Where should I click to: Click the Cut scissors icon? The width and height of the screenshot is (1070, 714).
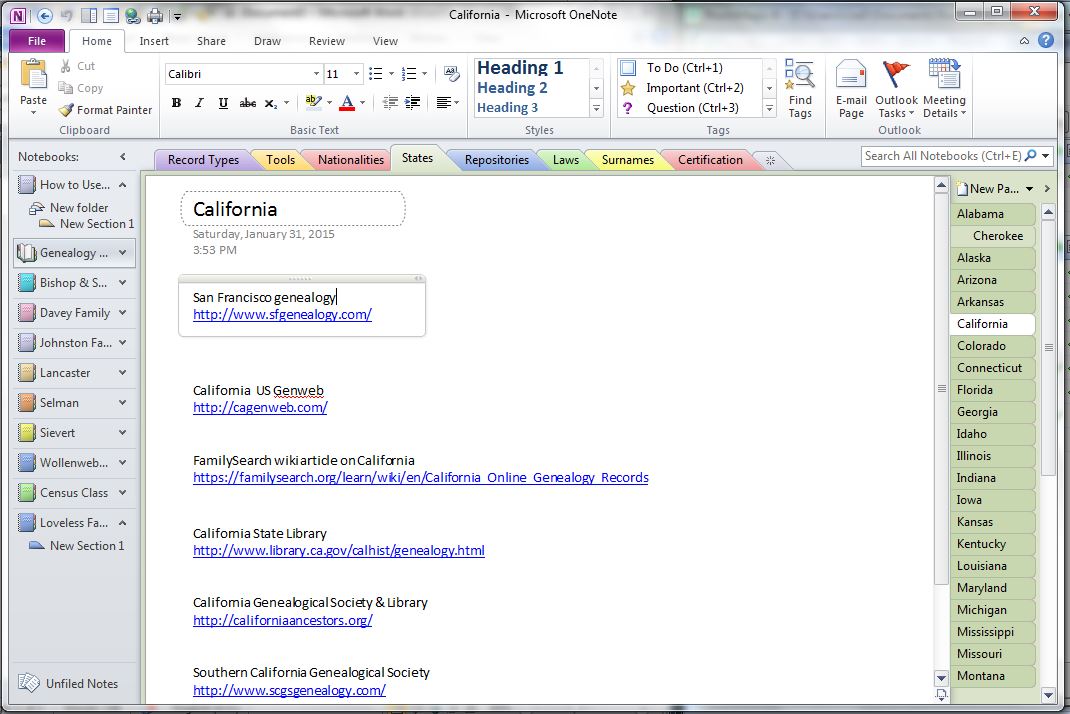(x=66, y=66)
